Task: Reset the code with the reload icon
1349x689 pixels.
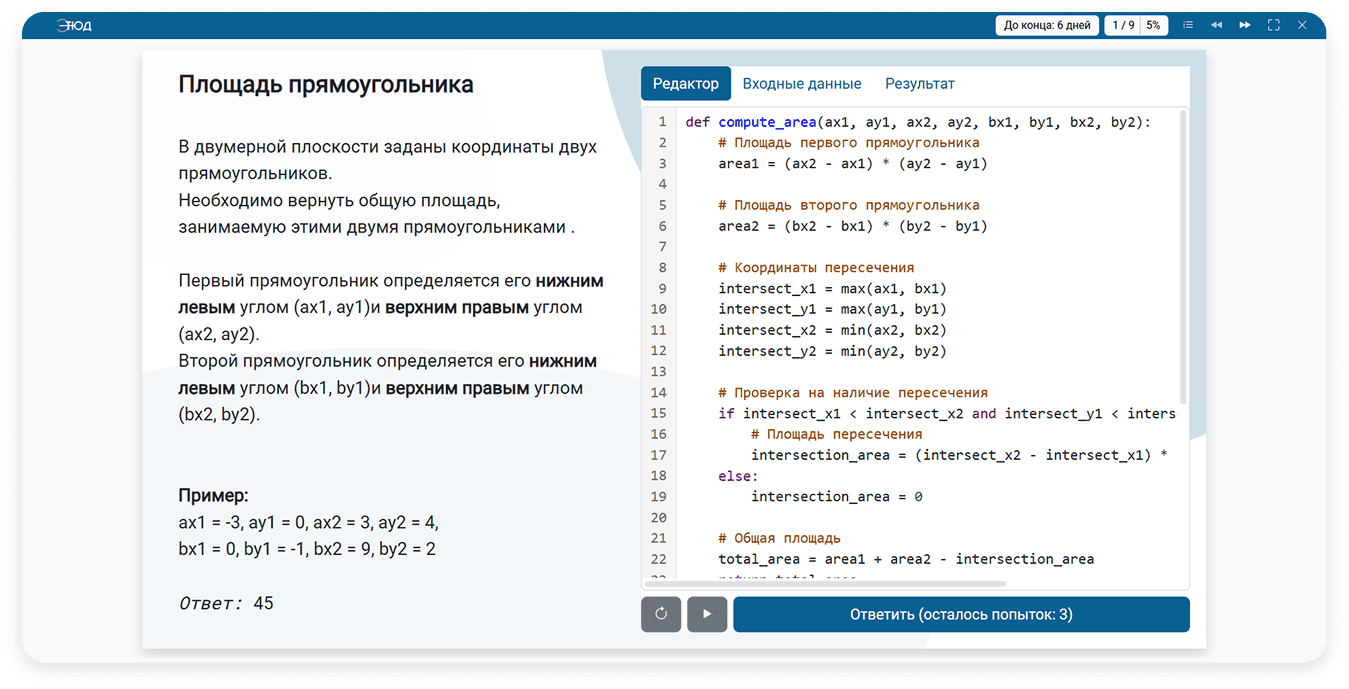Action: (661, 614)
